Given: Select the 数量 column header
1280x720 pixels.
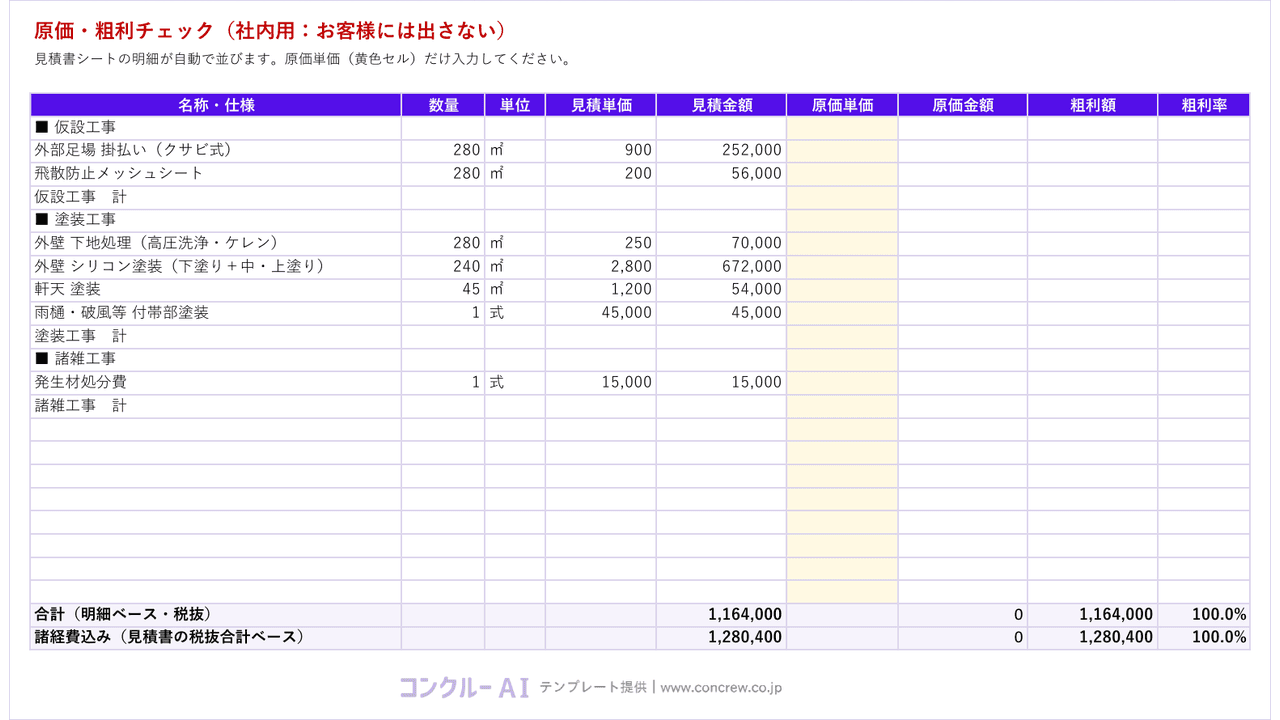Looking at the screenshot, I should coord(443,105).
